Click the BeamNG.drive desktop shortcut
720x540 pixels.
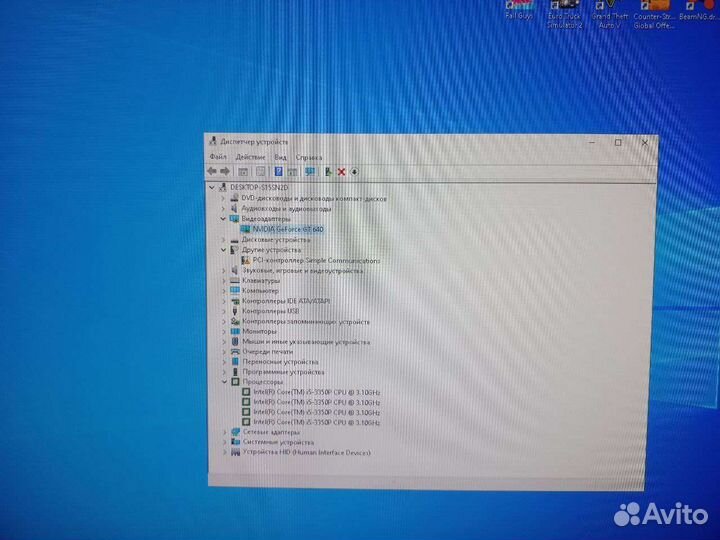point(699,10)
